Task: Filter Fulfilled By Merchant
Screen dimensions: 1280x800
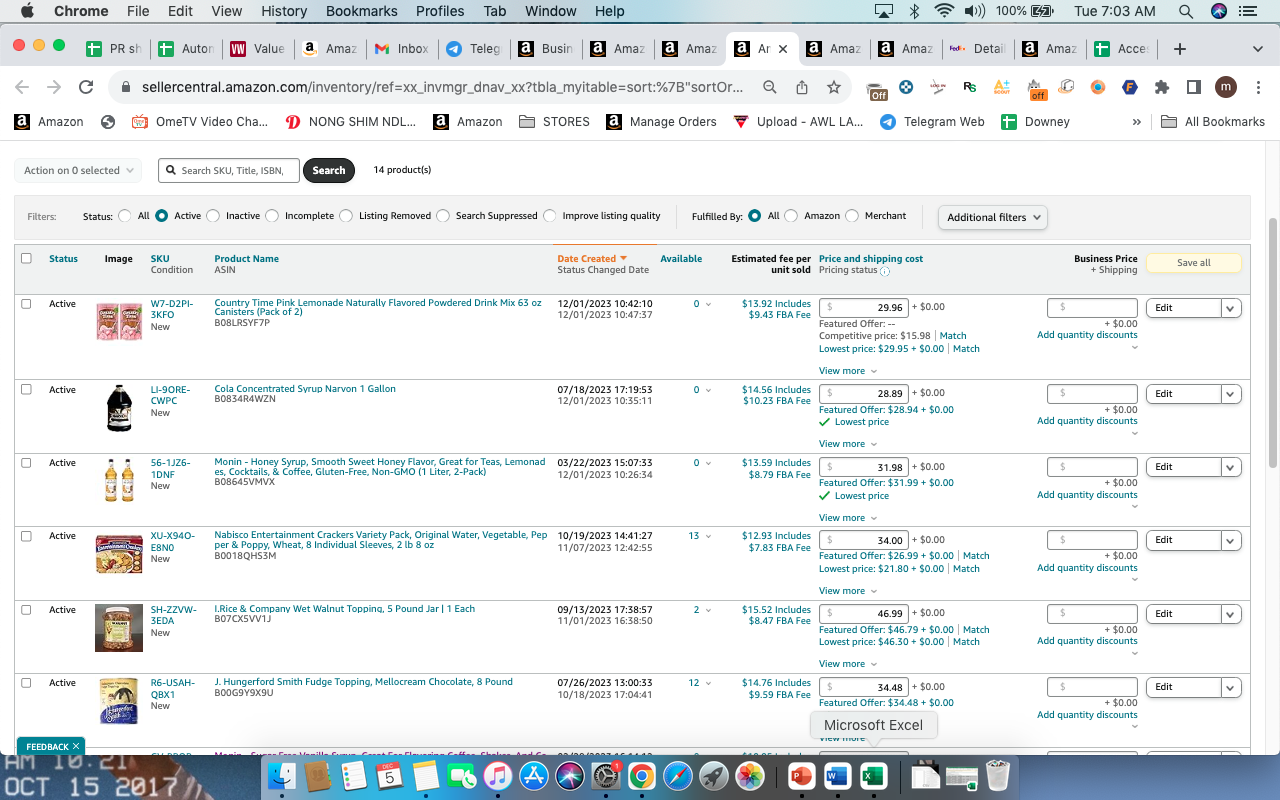Action: 853,216
